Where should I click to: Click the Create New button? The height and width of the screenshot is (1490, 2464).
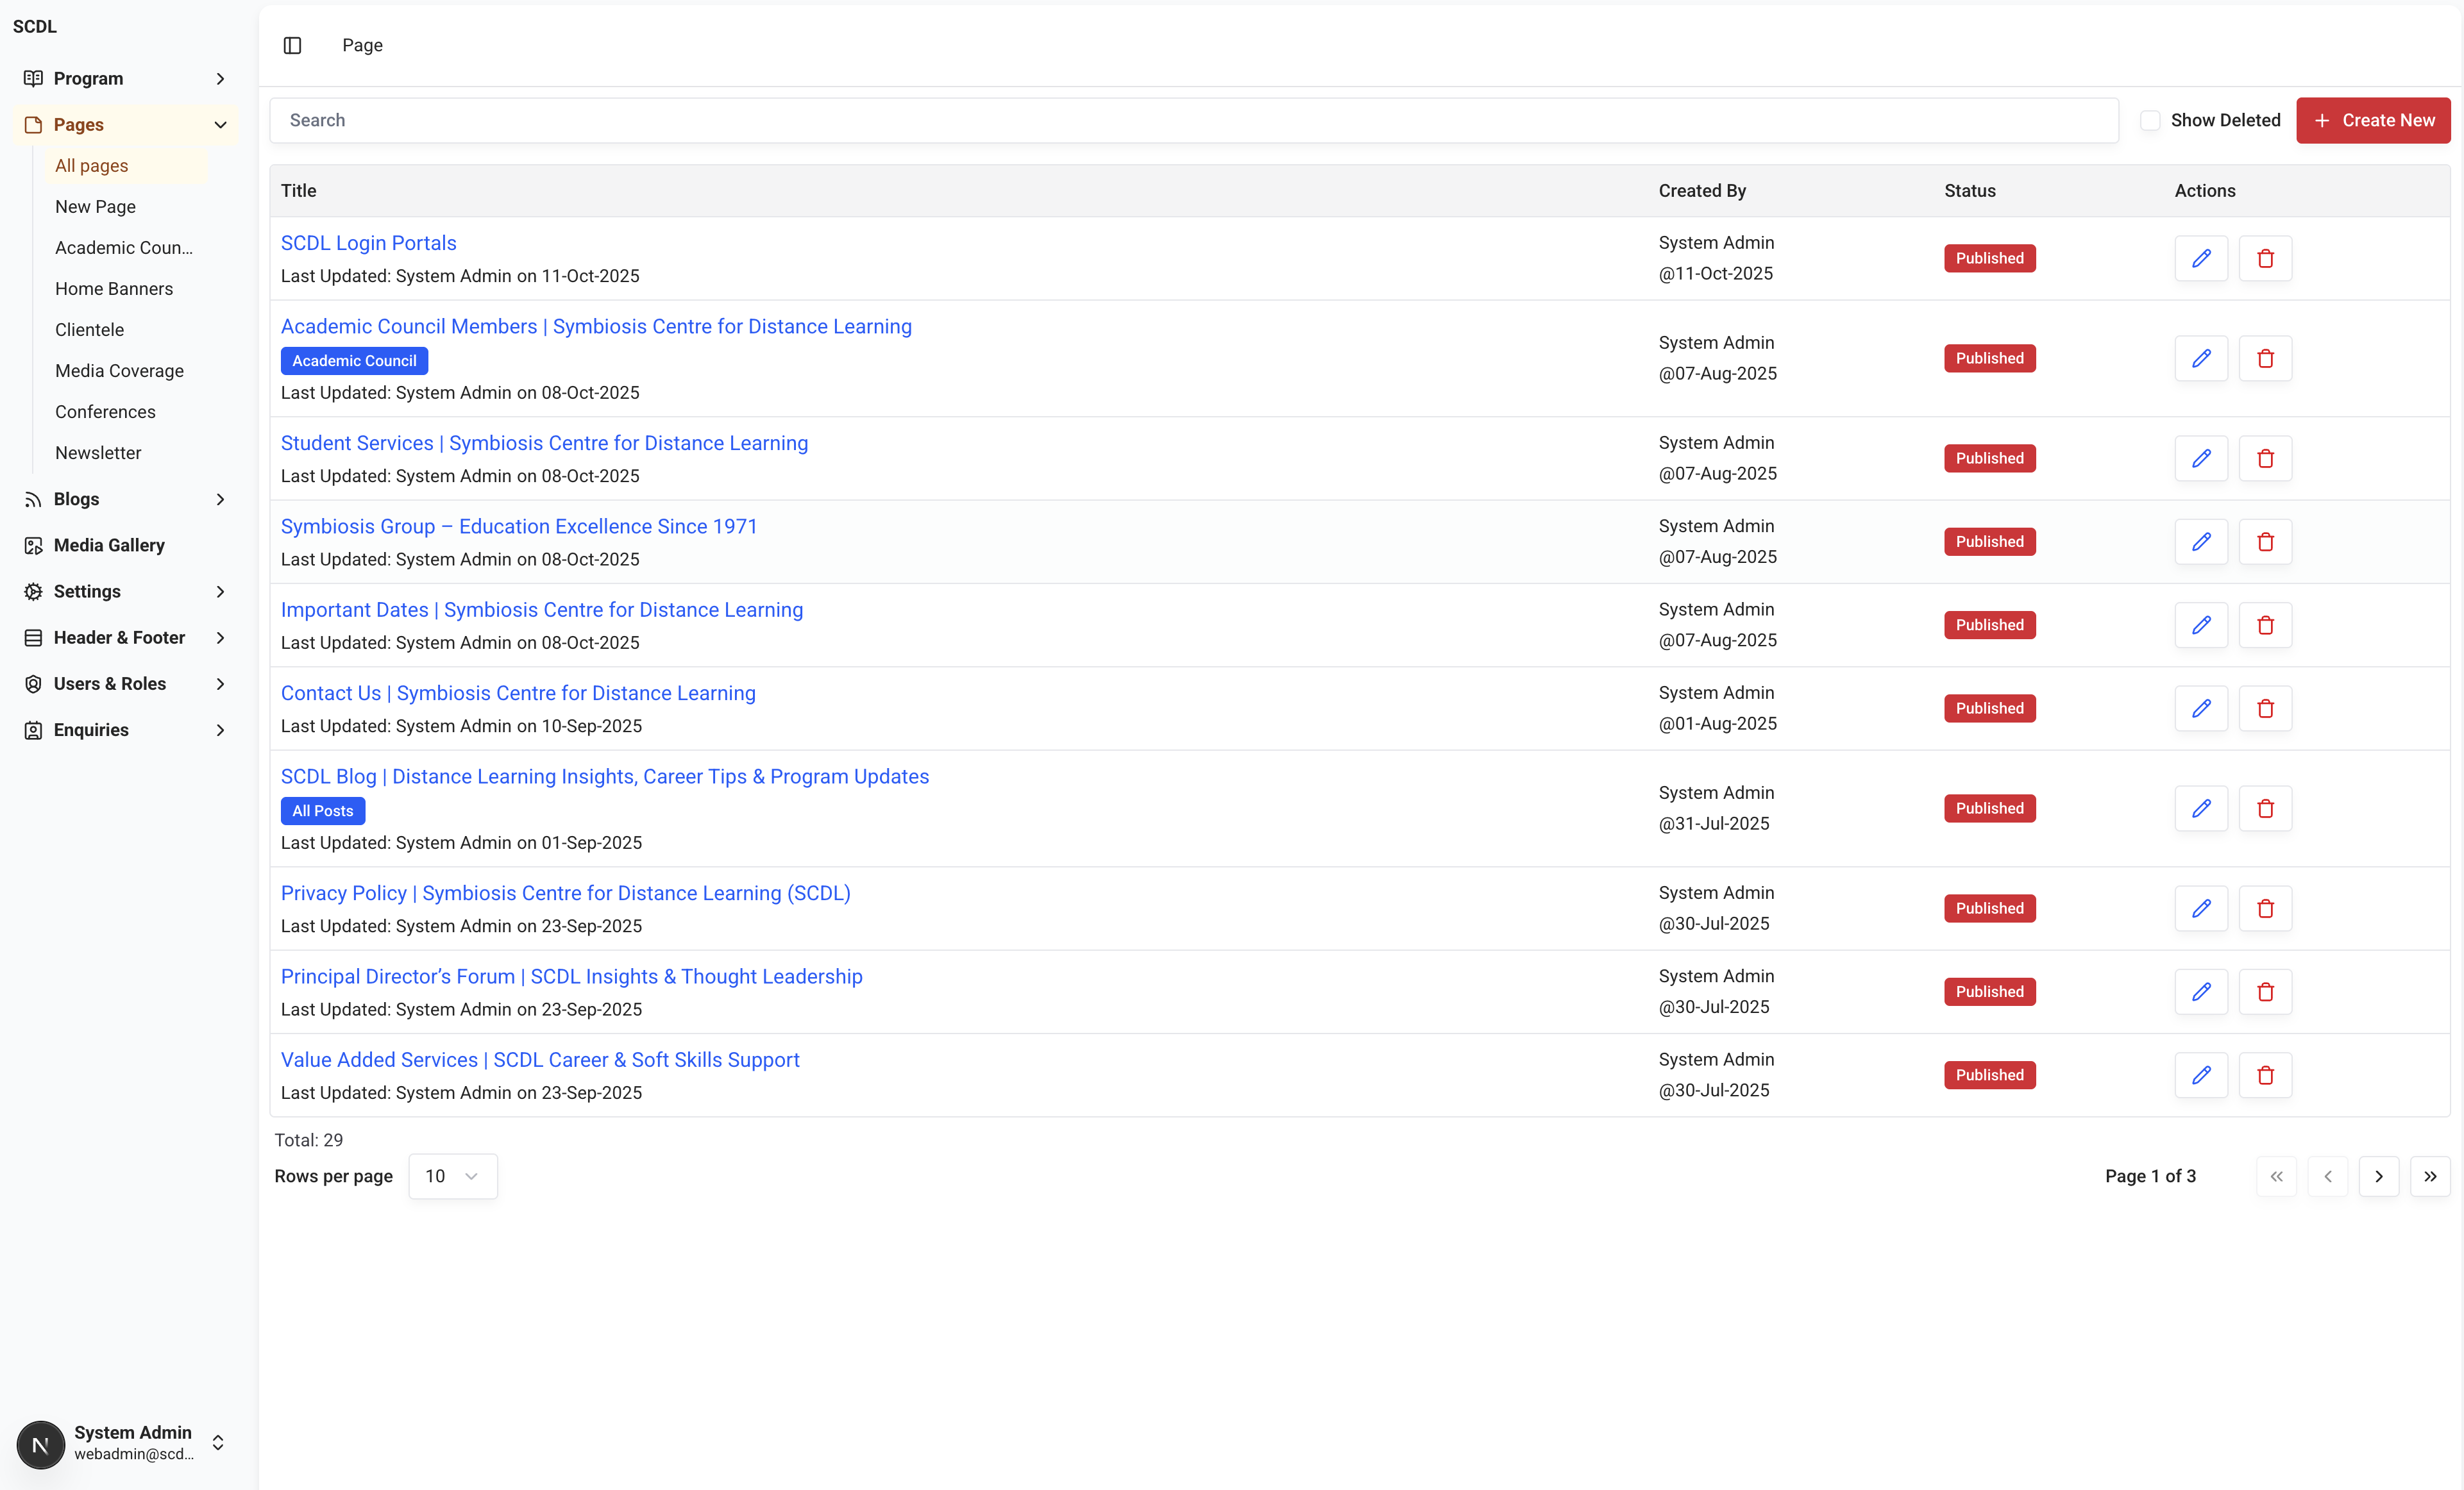click(2372, 120)
